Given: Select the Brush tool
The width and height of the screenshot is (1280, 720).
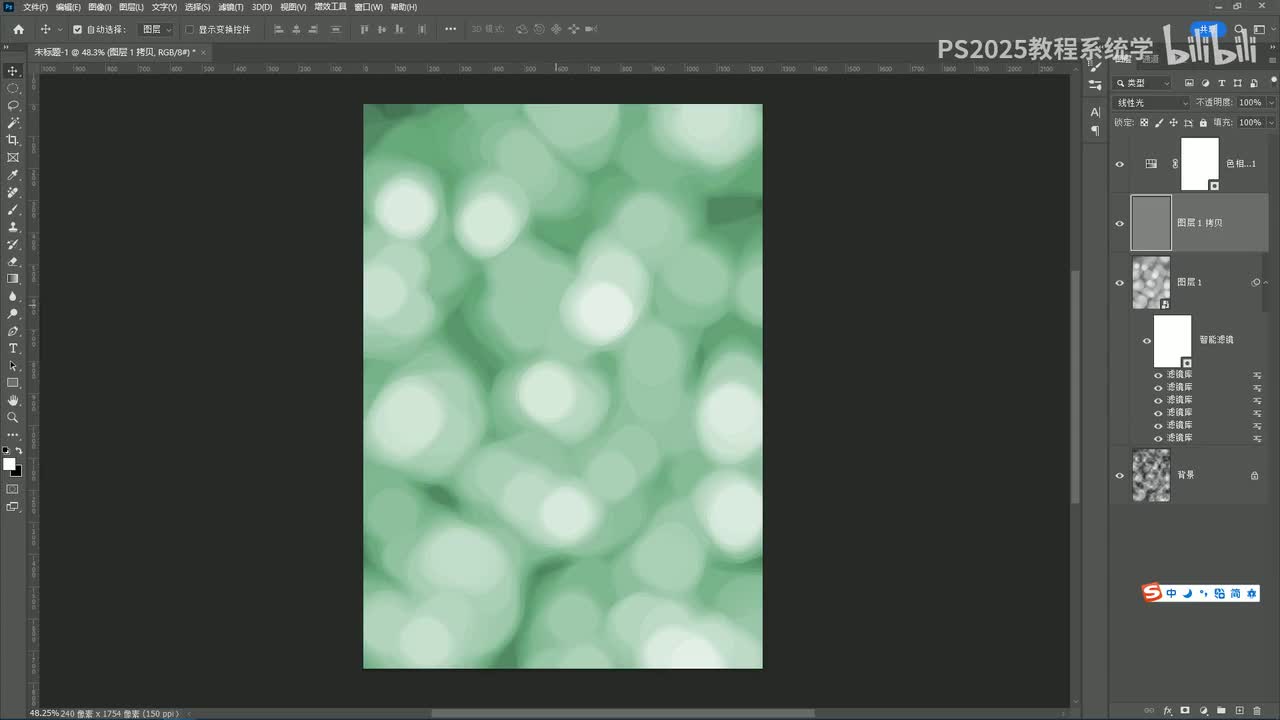Looking at the screenshot, I should pos(13,210).
